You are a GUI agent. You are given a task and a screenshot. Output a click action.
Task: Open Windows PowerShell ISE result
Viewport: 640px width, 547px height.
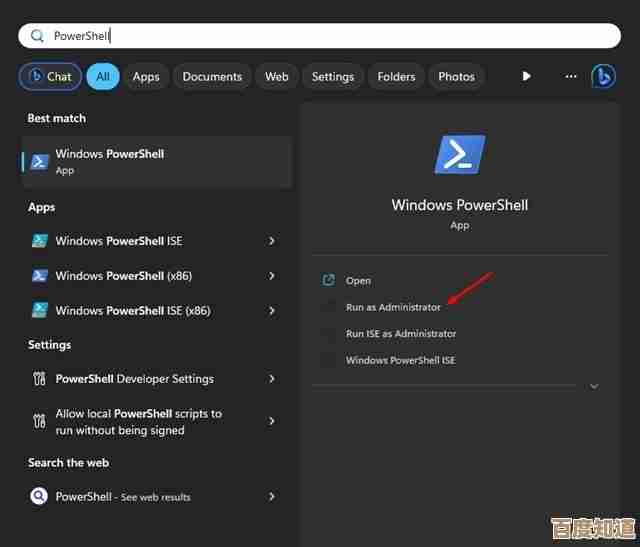[157, 241]
